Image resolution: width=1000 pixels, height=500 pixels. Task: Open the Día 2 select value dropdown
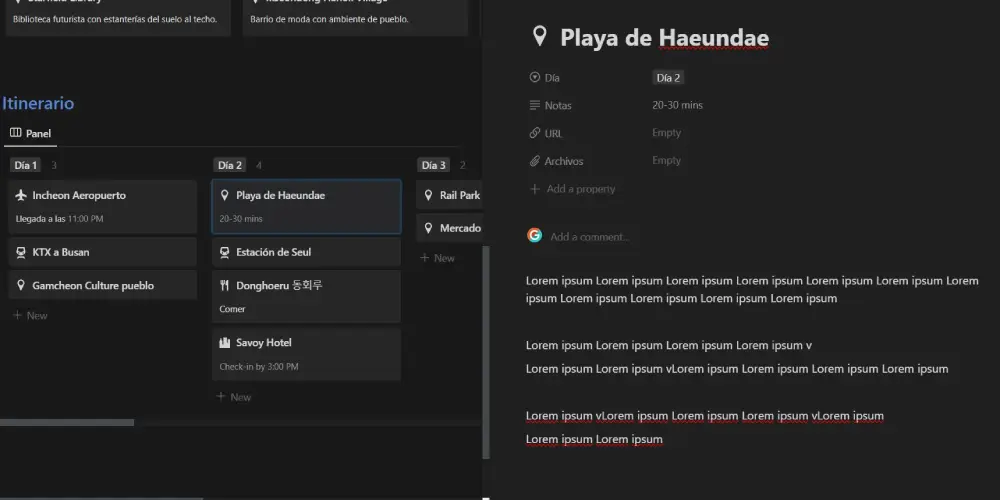tap(668, 78)
